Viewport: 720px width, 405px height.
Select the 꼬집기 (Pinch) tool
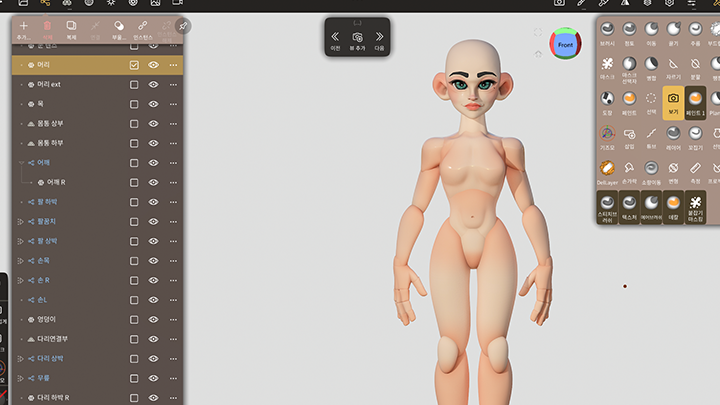[695, 138]
